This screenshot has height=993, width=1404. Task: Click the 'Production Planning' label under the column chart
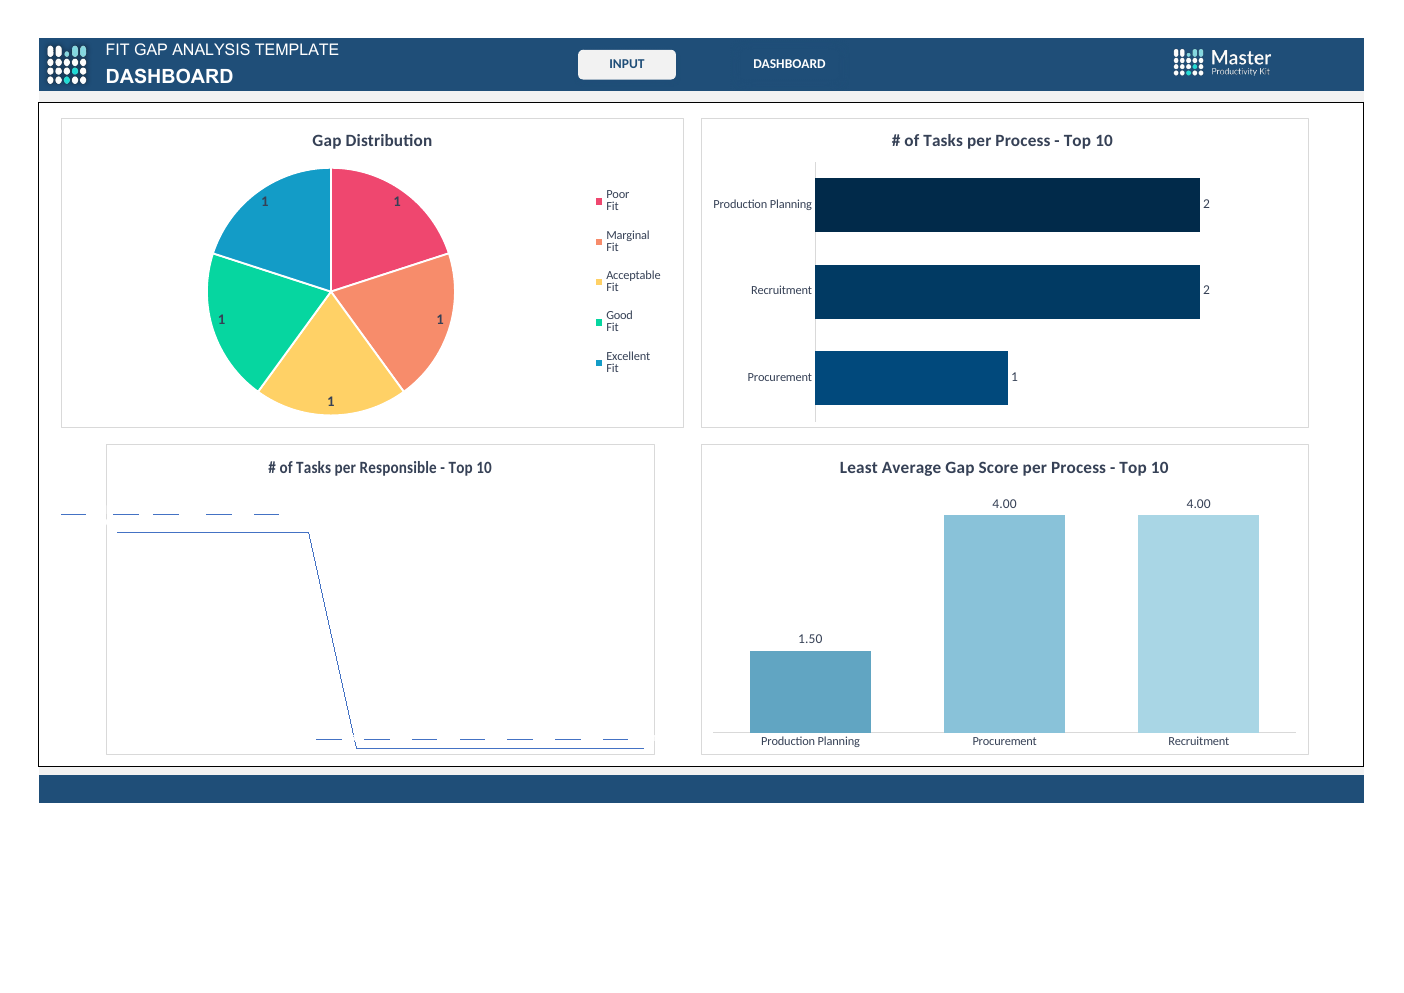(x=810, y=741)
